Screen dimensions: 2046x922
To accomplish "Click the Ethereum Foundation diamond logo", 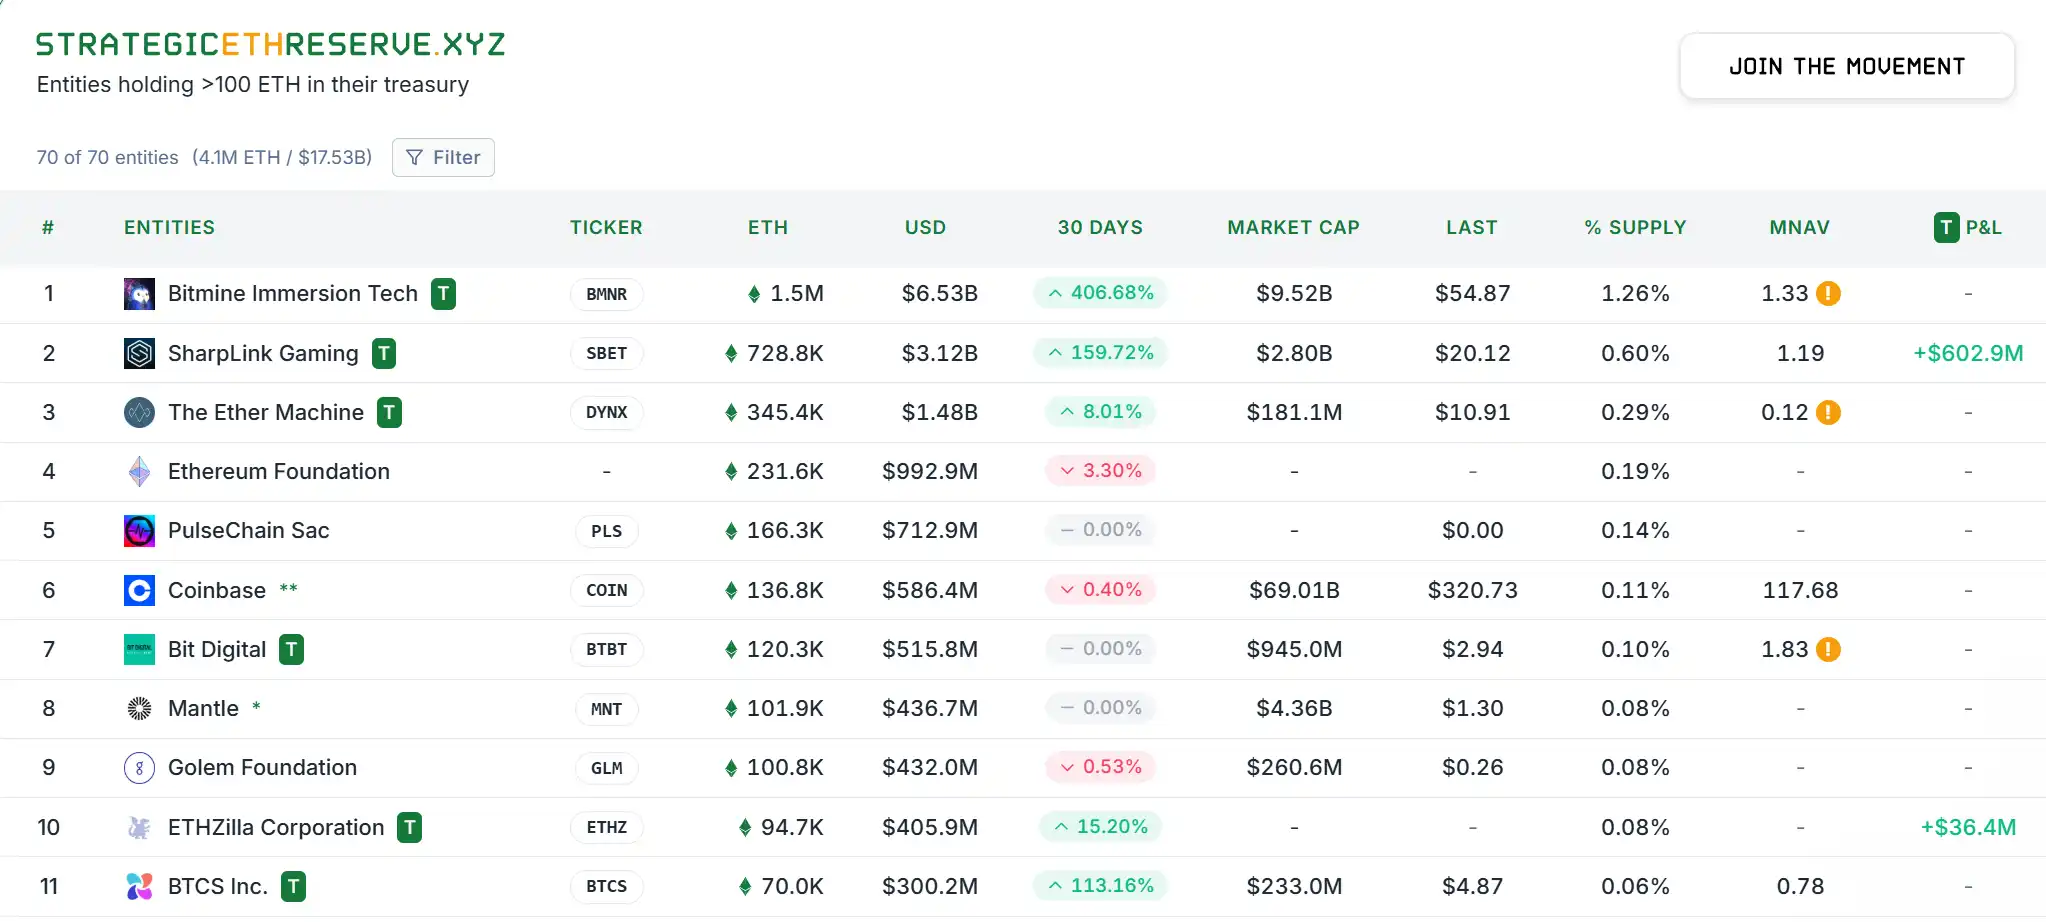I will [x=139, y=471].
